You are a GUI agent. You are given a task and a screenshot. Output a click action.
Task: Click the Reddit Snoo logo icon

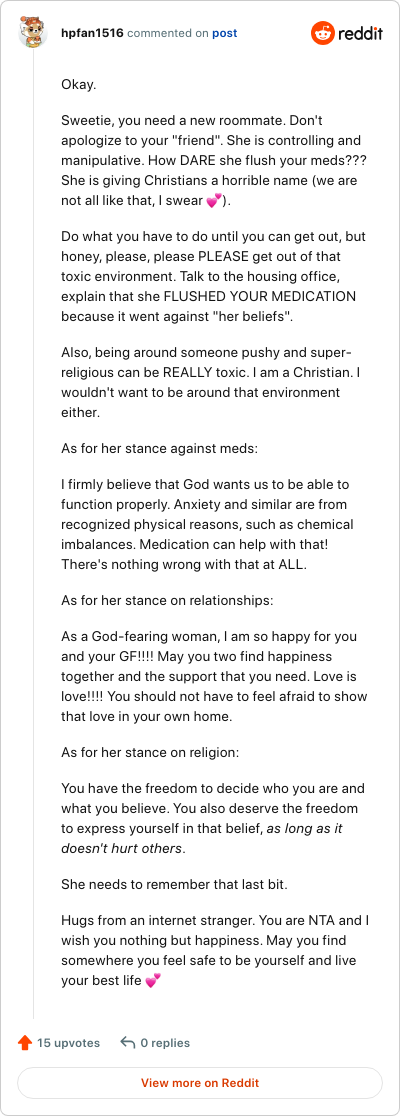(x=322, y=33)
